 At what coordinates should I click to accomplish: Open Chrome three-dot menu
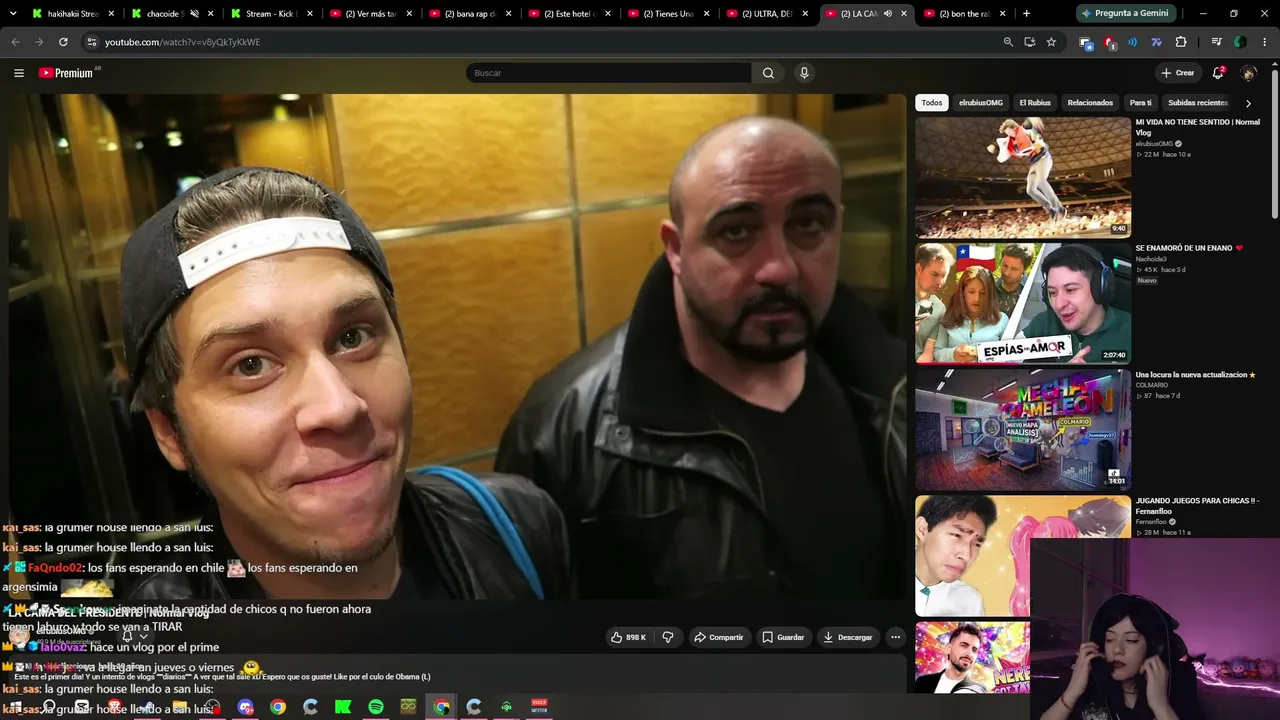(1263, 42)
